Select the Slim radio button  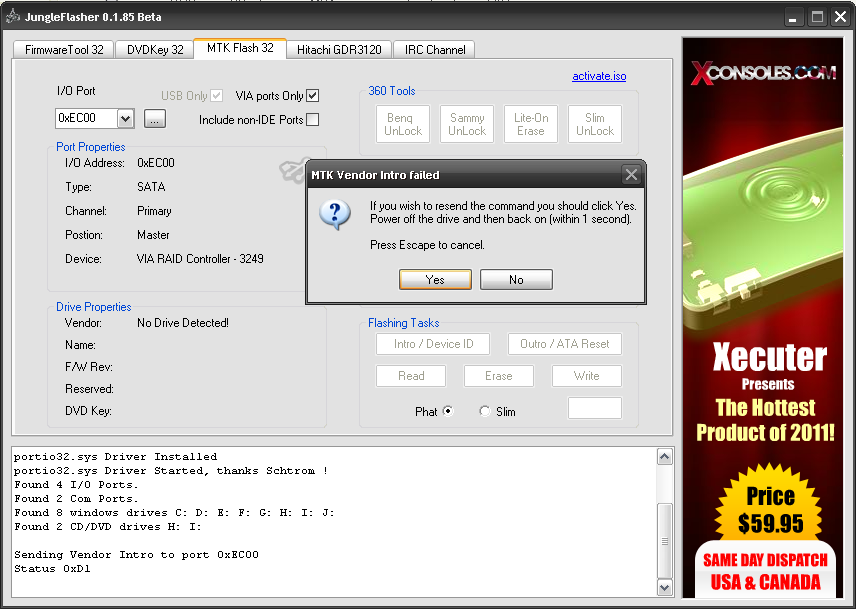tap(485, 411)
